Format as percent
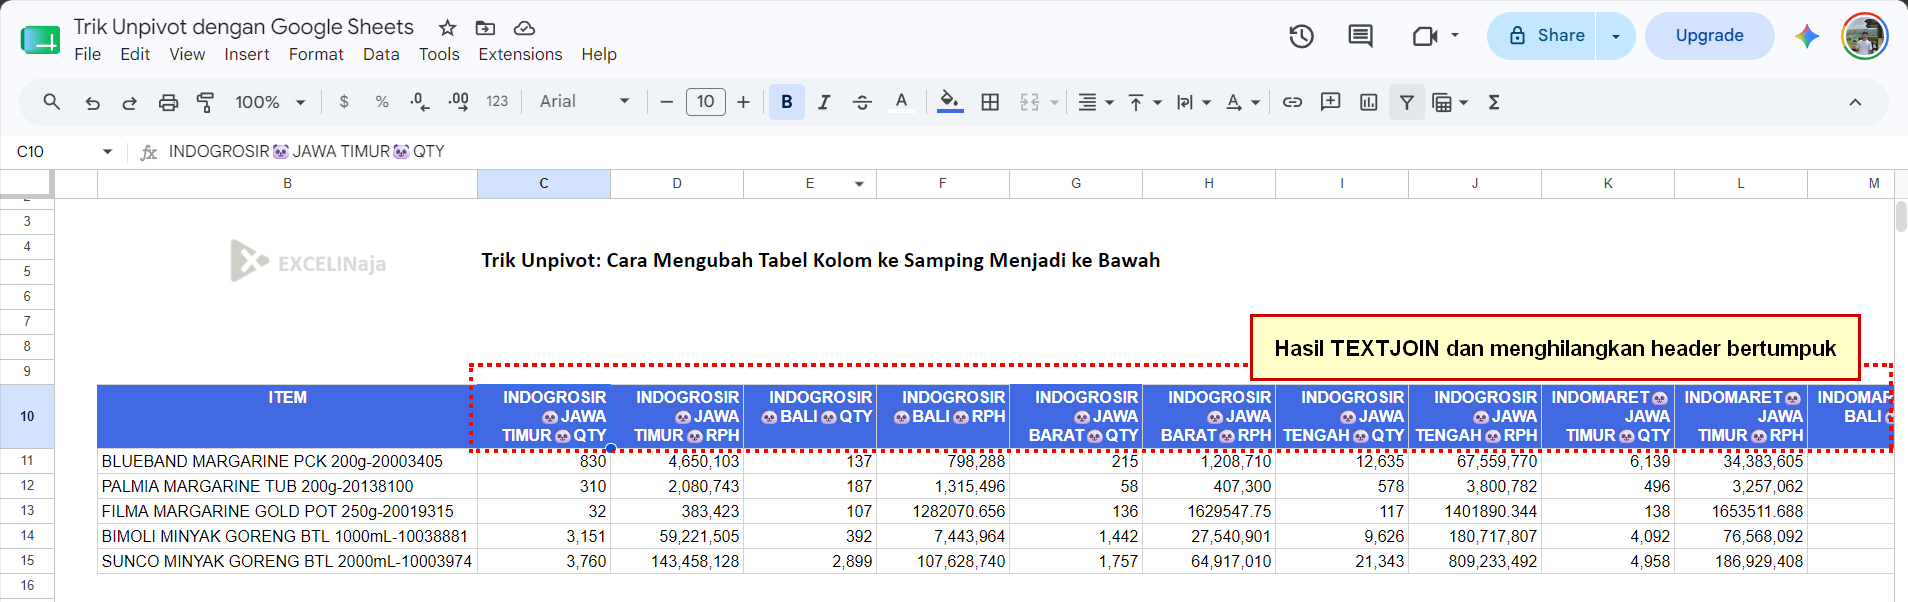1908x602 pixels. (382, 102)
